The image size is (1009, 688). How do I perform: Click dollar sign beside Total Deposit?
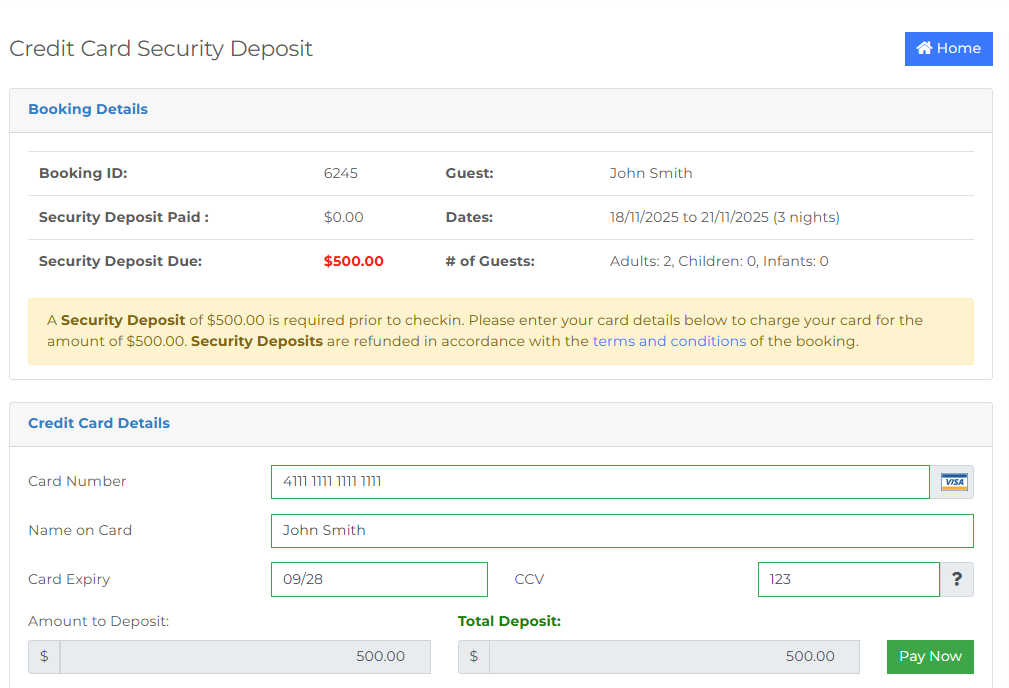[473, 657]
